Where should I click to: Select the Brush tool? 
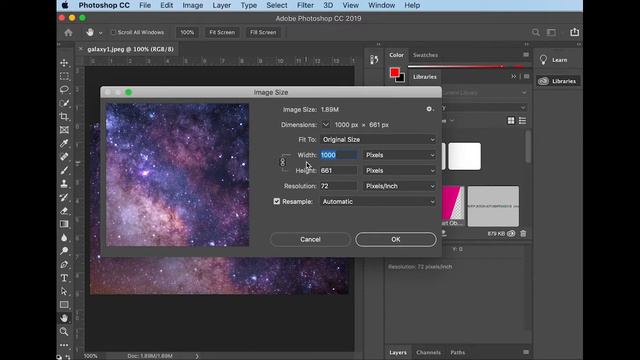64,170
